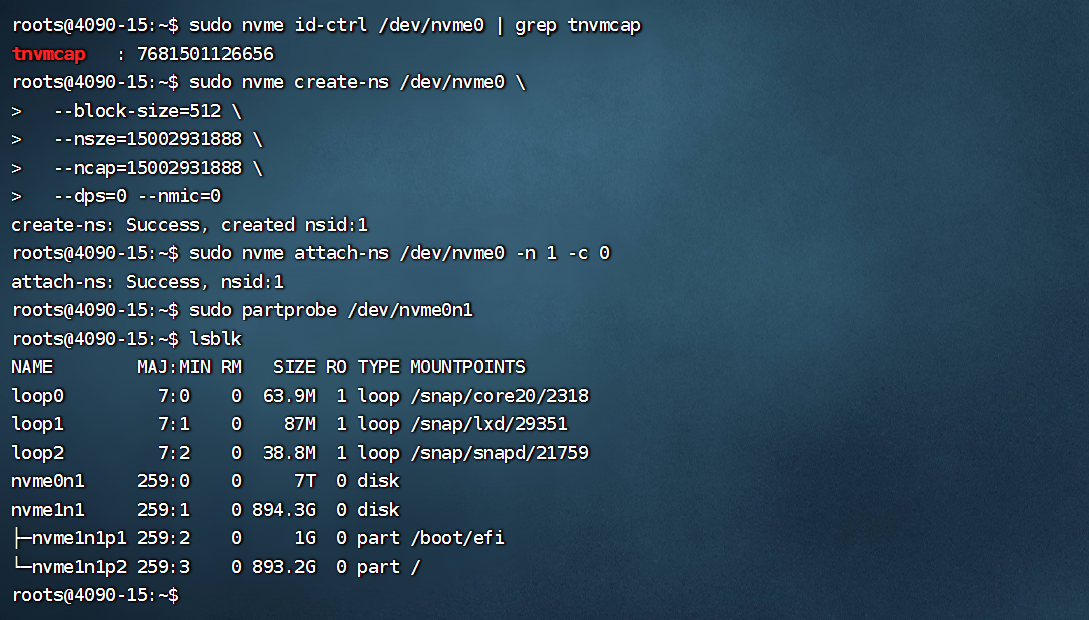
Task: Click the 'sudo partprobe /dev/nvme0n1' command
Action: [331, 310]
